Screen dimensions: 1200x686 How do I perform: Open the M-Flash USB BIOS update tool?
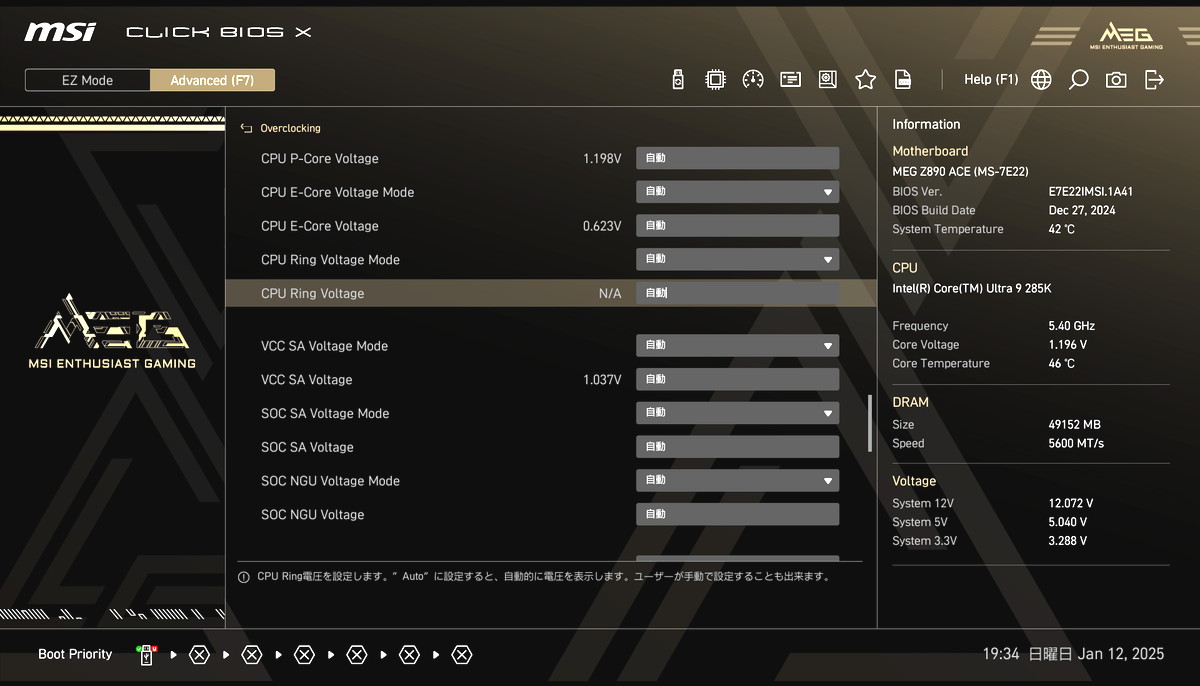[x=678, y=80]
